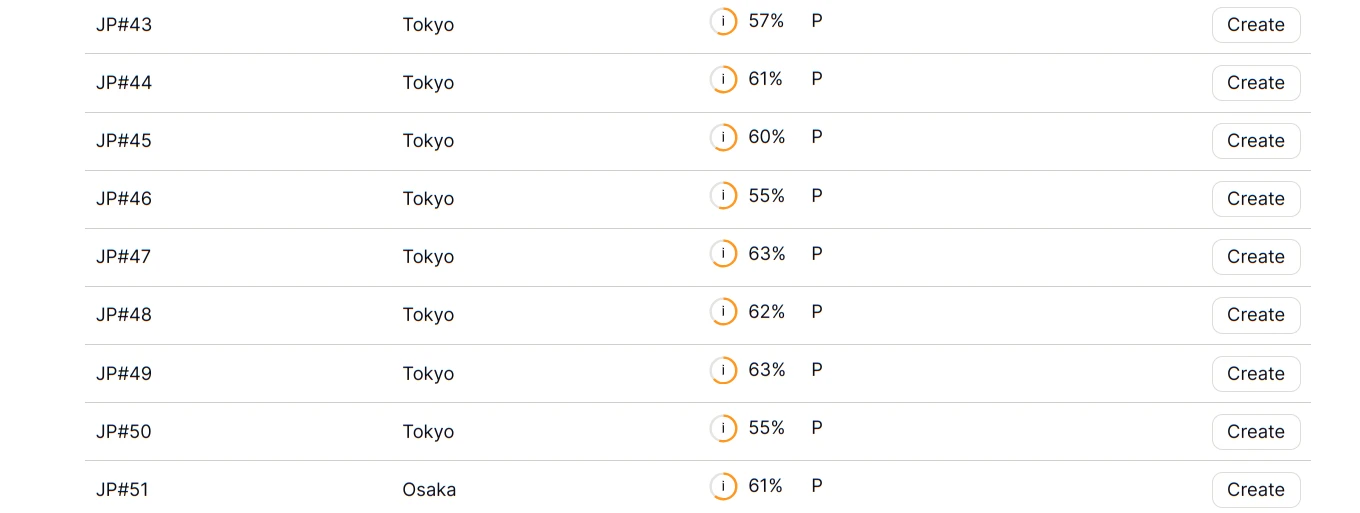Show info for the JP#47 load indicator
The height and width of the screenshot is (513, 1360).
723,254
